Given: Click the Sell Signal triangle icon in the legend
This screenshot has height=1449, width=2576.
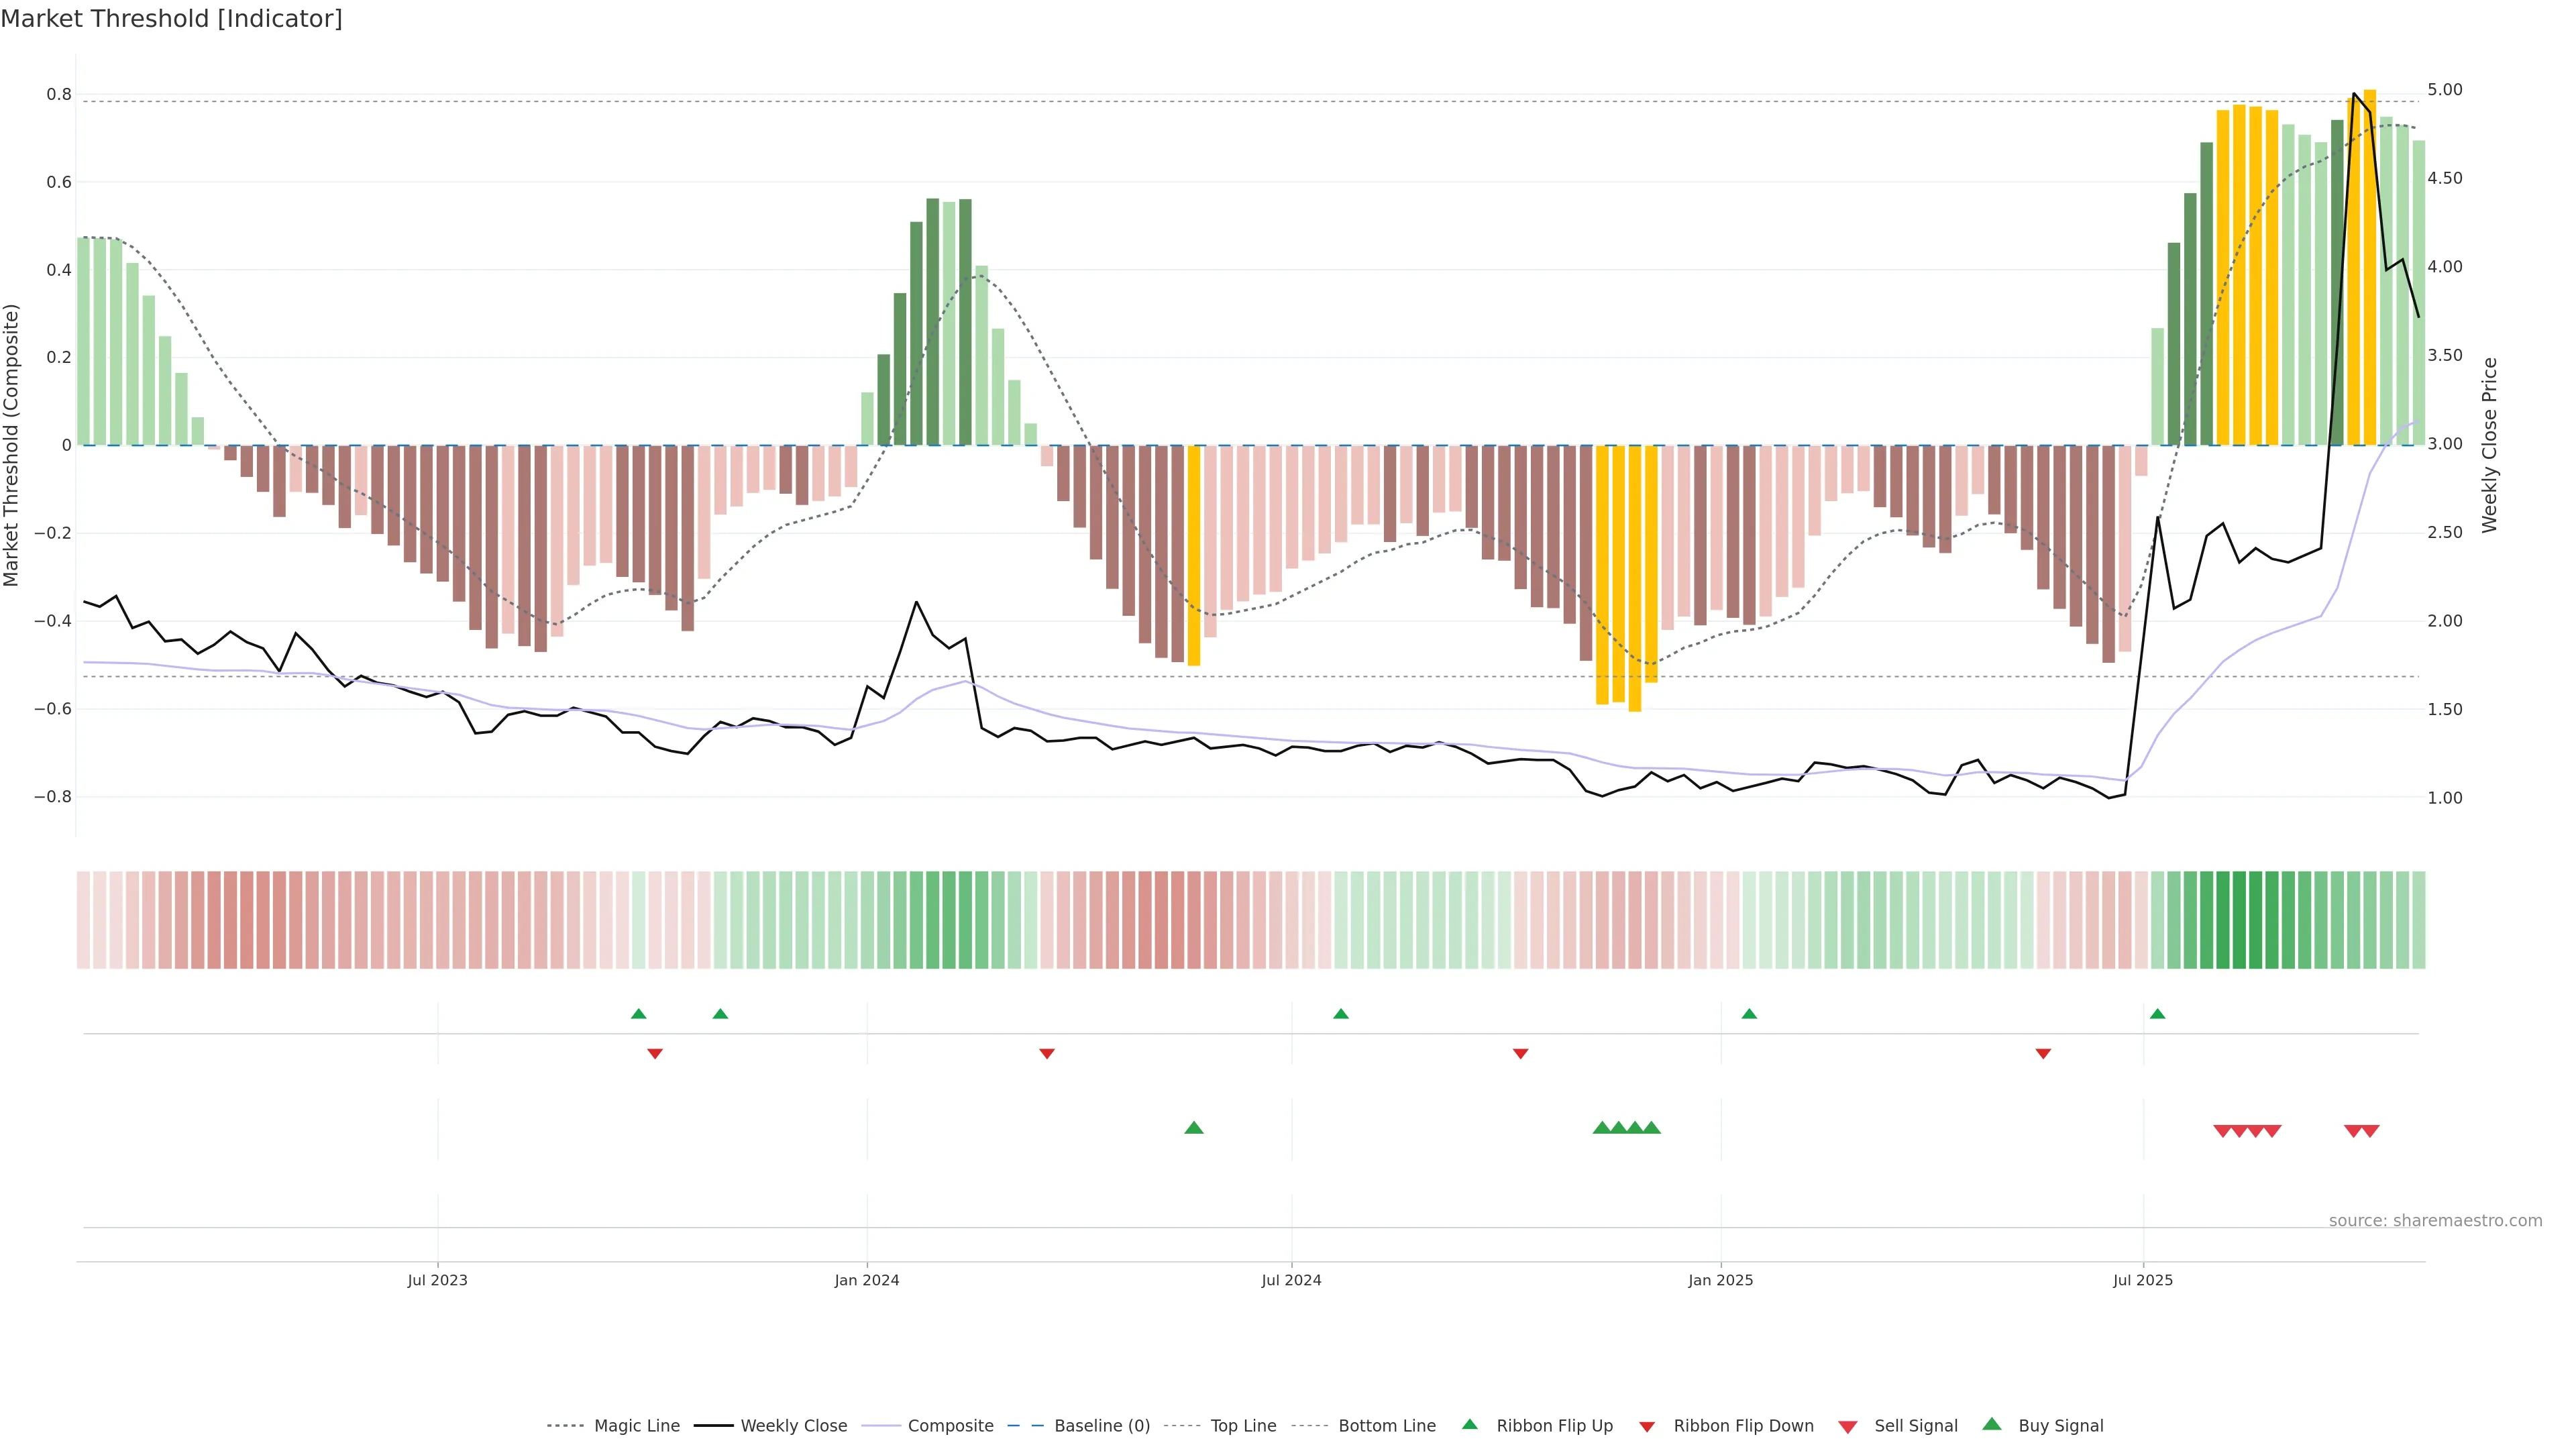Looking at the screenshot, I should (1848, 1426).
